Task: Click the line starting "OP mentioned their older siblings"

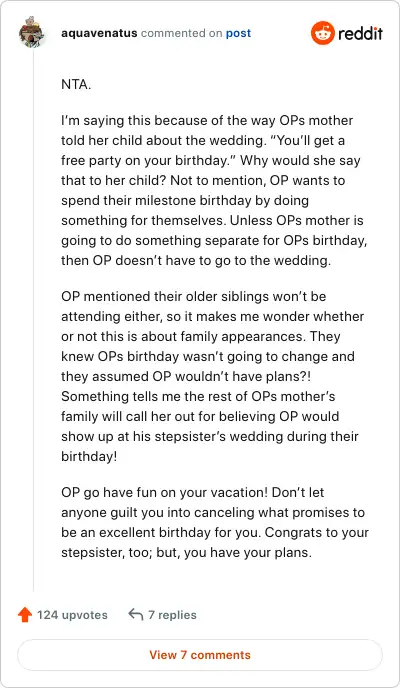Action: pyautogui.click(x=193, y=296)
